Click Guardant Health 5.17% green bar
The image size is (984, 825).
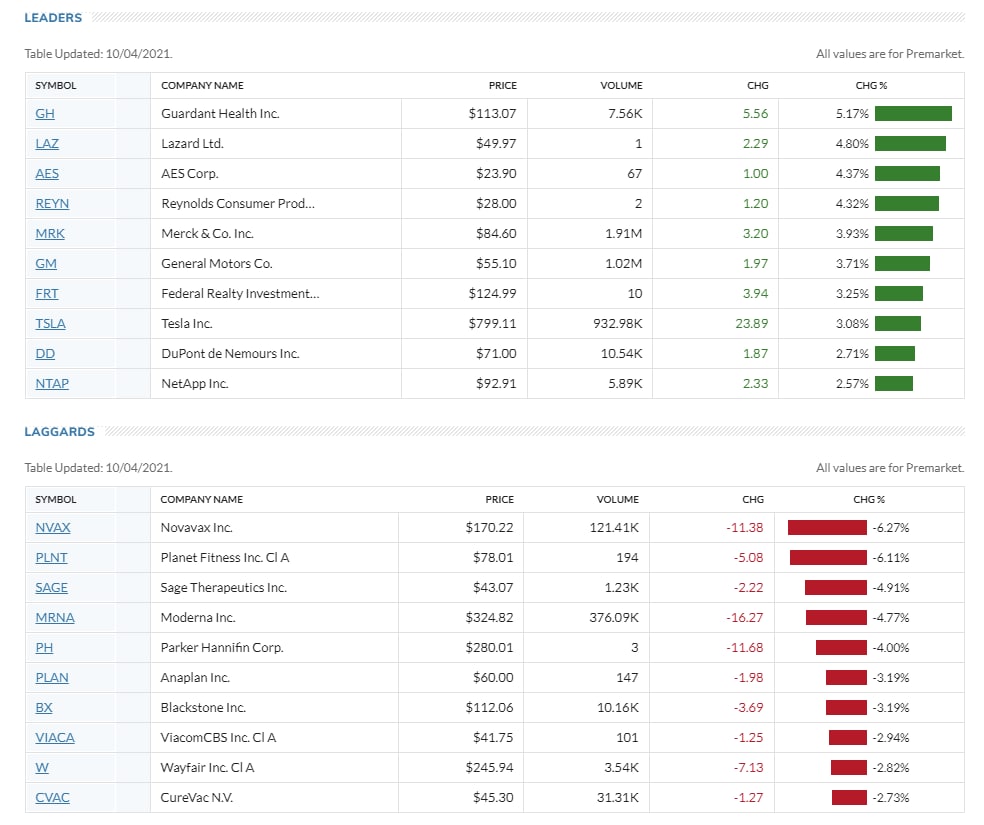[x=913, y=114]
